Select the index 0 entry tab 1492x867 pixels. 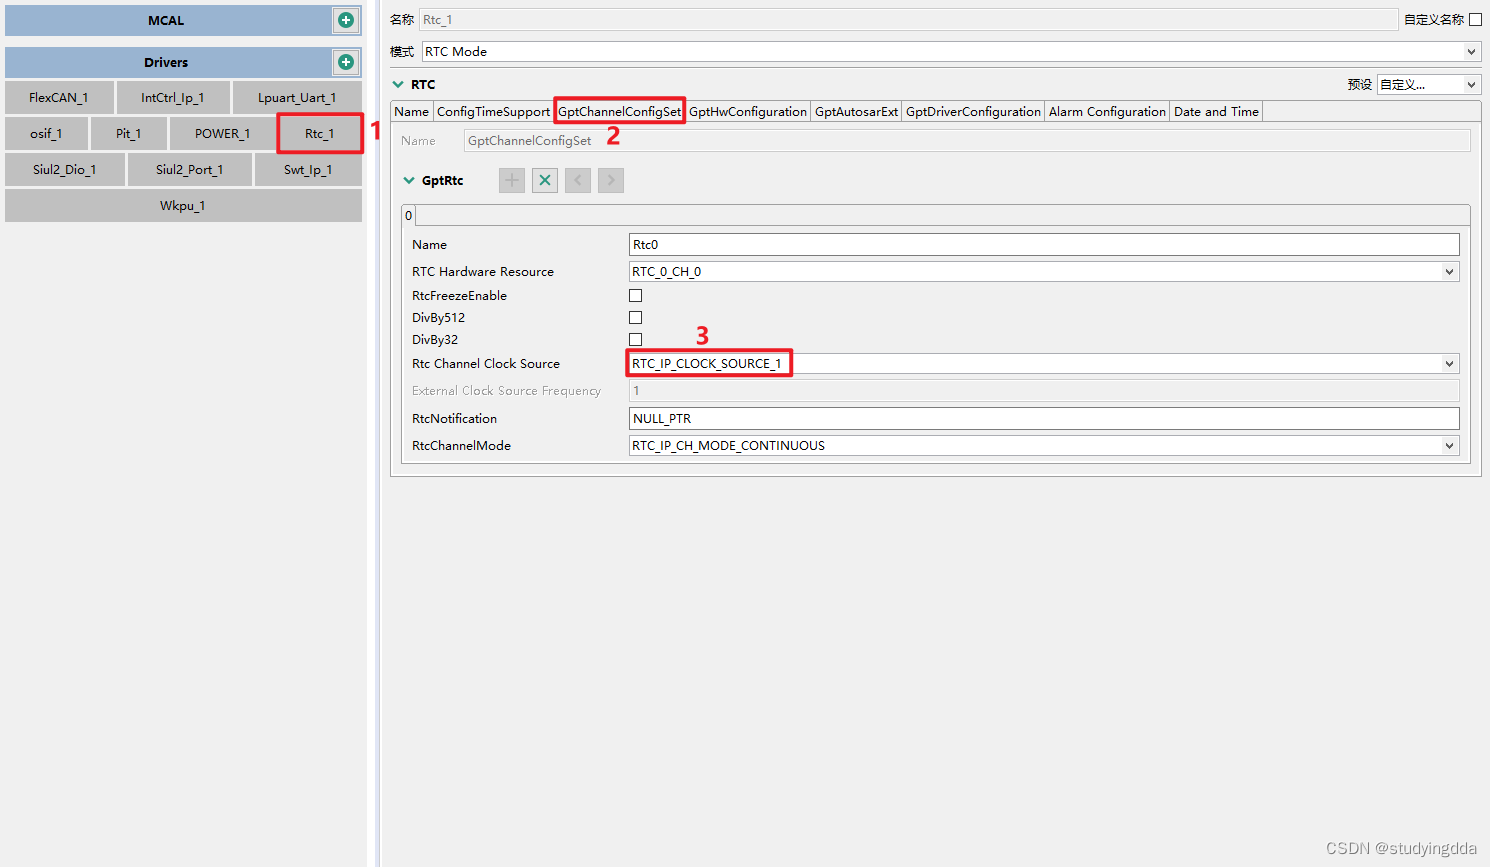pyautogui.click(x=408, y=216)
